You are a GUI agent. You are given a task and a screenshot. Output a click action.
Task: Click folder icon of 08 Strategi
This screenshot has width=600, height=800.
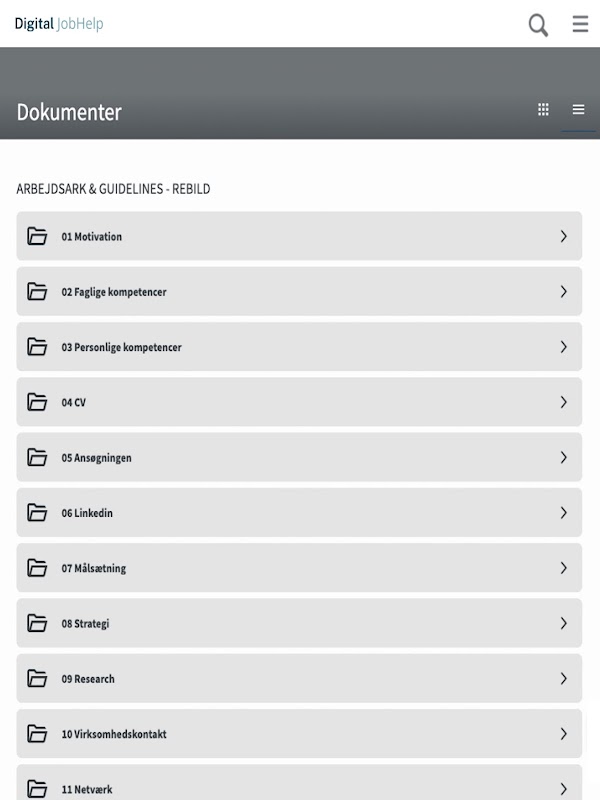(x=37, y=623)
